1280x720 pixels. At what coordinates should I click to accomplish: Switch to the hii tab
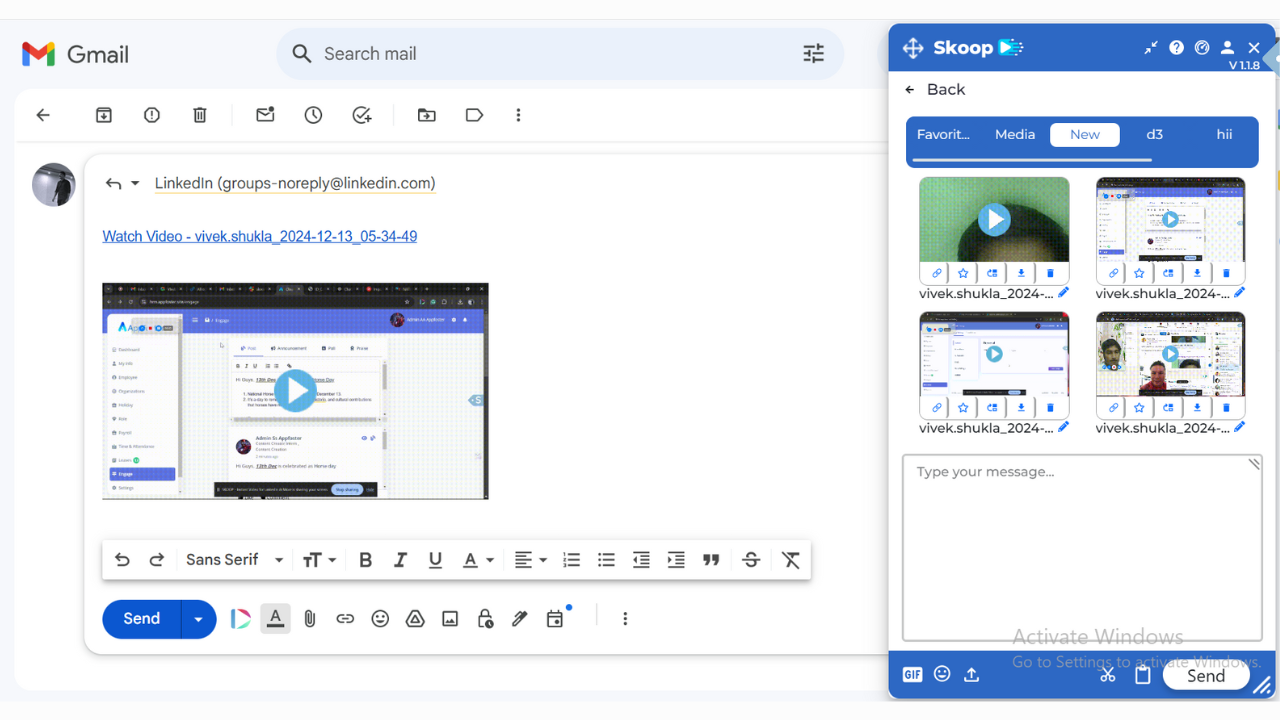coord(1224,134)
